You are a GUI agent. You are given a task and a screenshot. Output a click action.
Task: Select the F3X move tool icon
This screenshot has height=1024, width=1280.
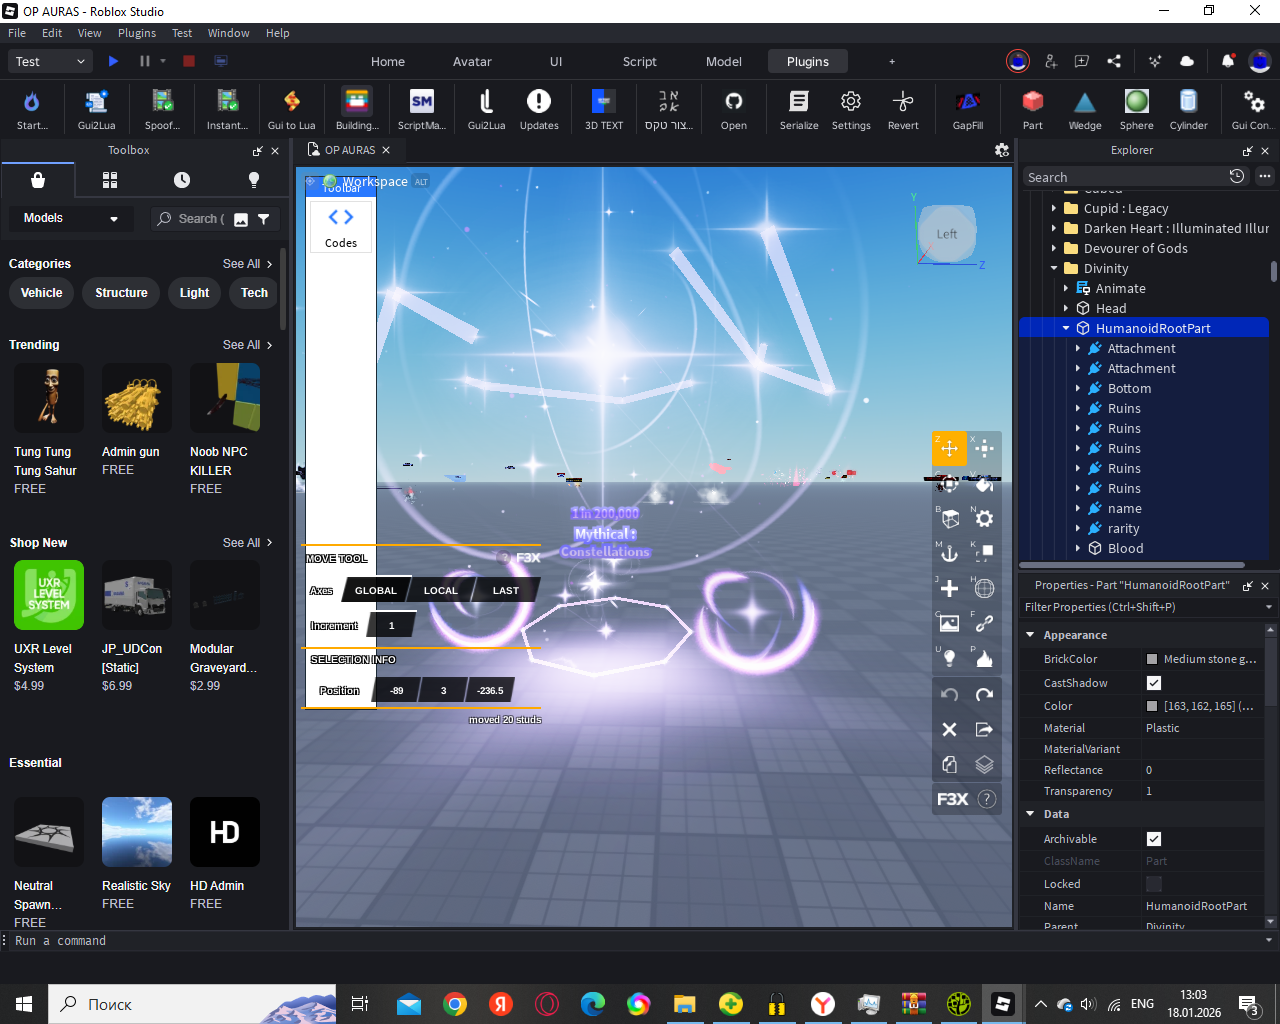coord(949,448)
